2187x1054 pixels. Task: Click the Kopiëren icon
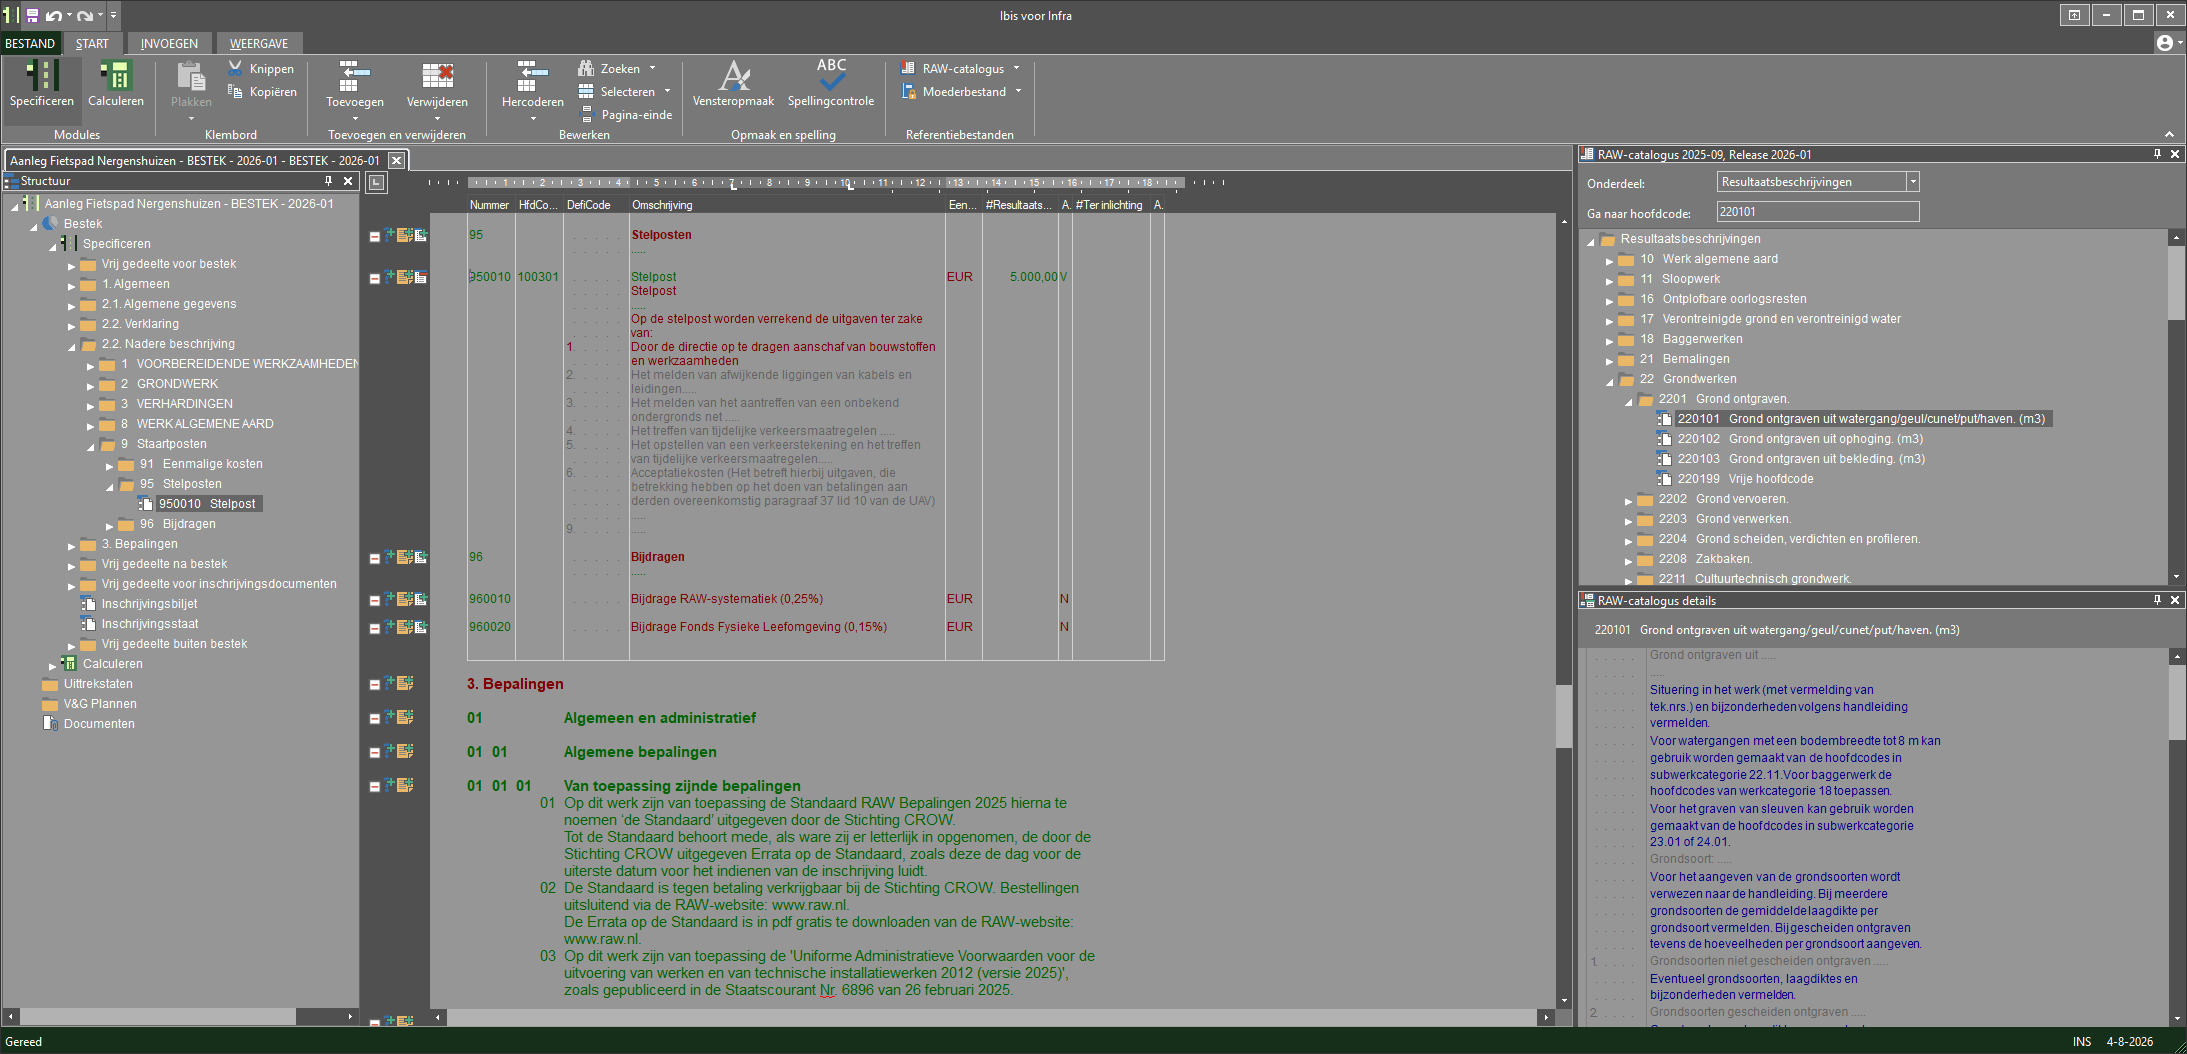(235, 91)
